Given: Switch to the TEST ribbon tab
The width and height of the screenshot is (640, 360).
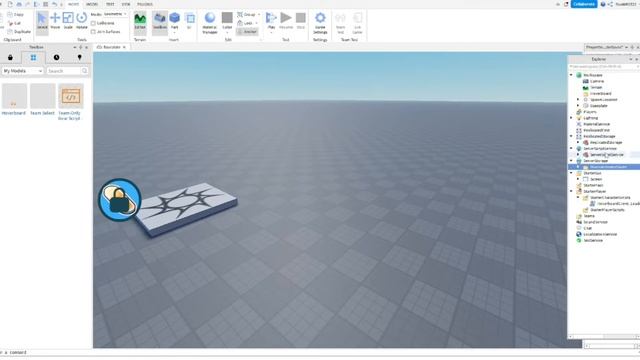Looking at the screenshot, I should point(110,4).
